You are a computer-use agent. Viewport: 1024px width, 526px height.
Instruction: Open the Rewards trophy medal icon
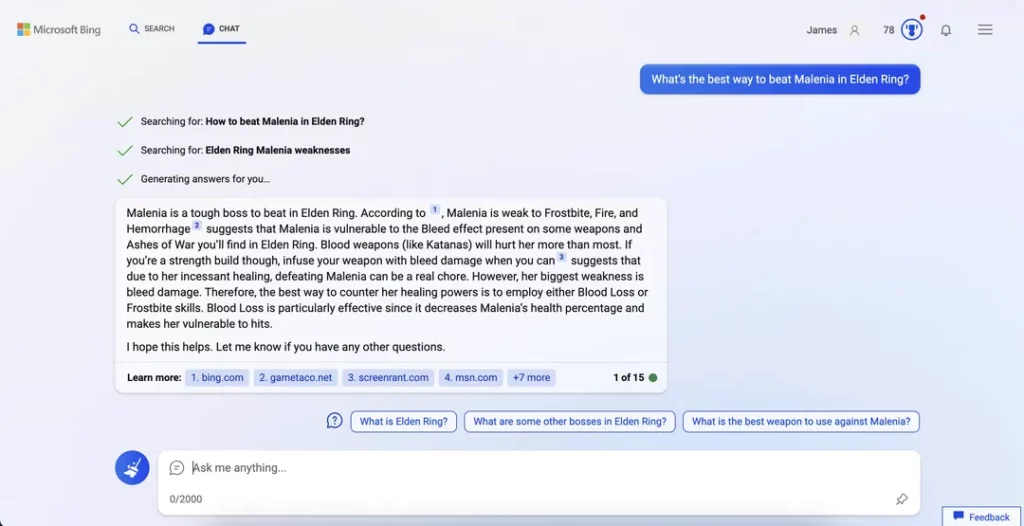point(912,29)
